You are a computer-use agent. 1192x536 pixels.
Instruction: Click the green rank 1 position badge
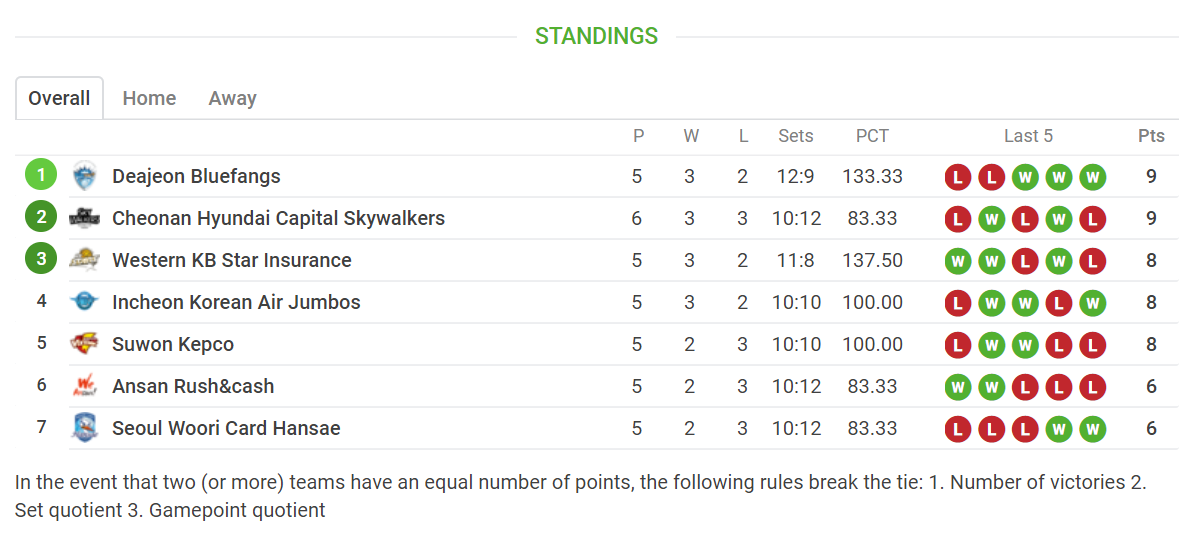click(x=41, y=176)
